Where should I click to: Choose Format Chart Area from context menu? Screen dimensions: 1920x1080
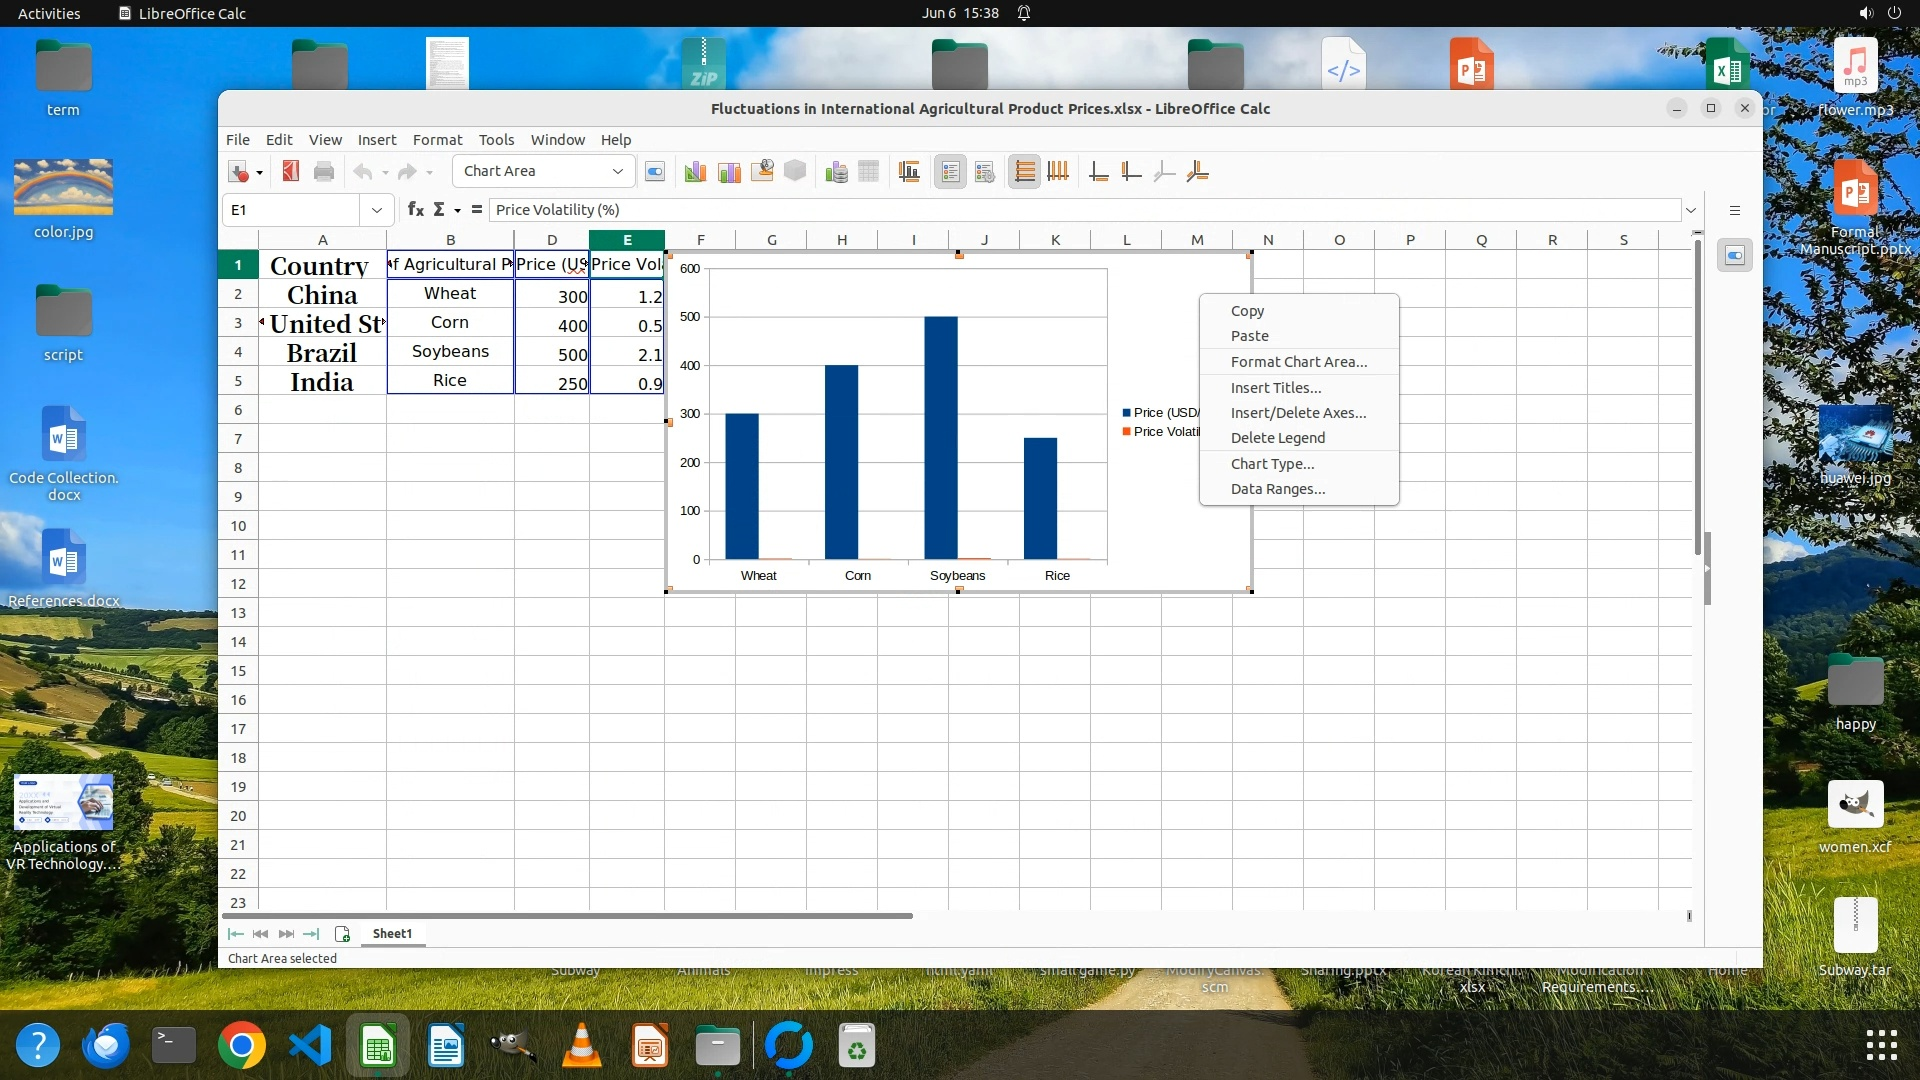[x=1298, y=362]
